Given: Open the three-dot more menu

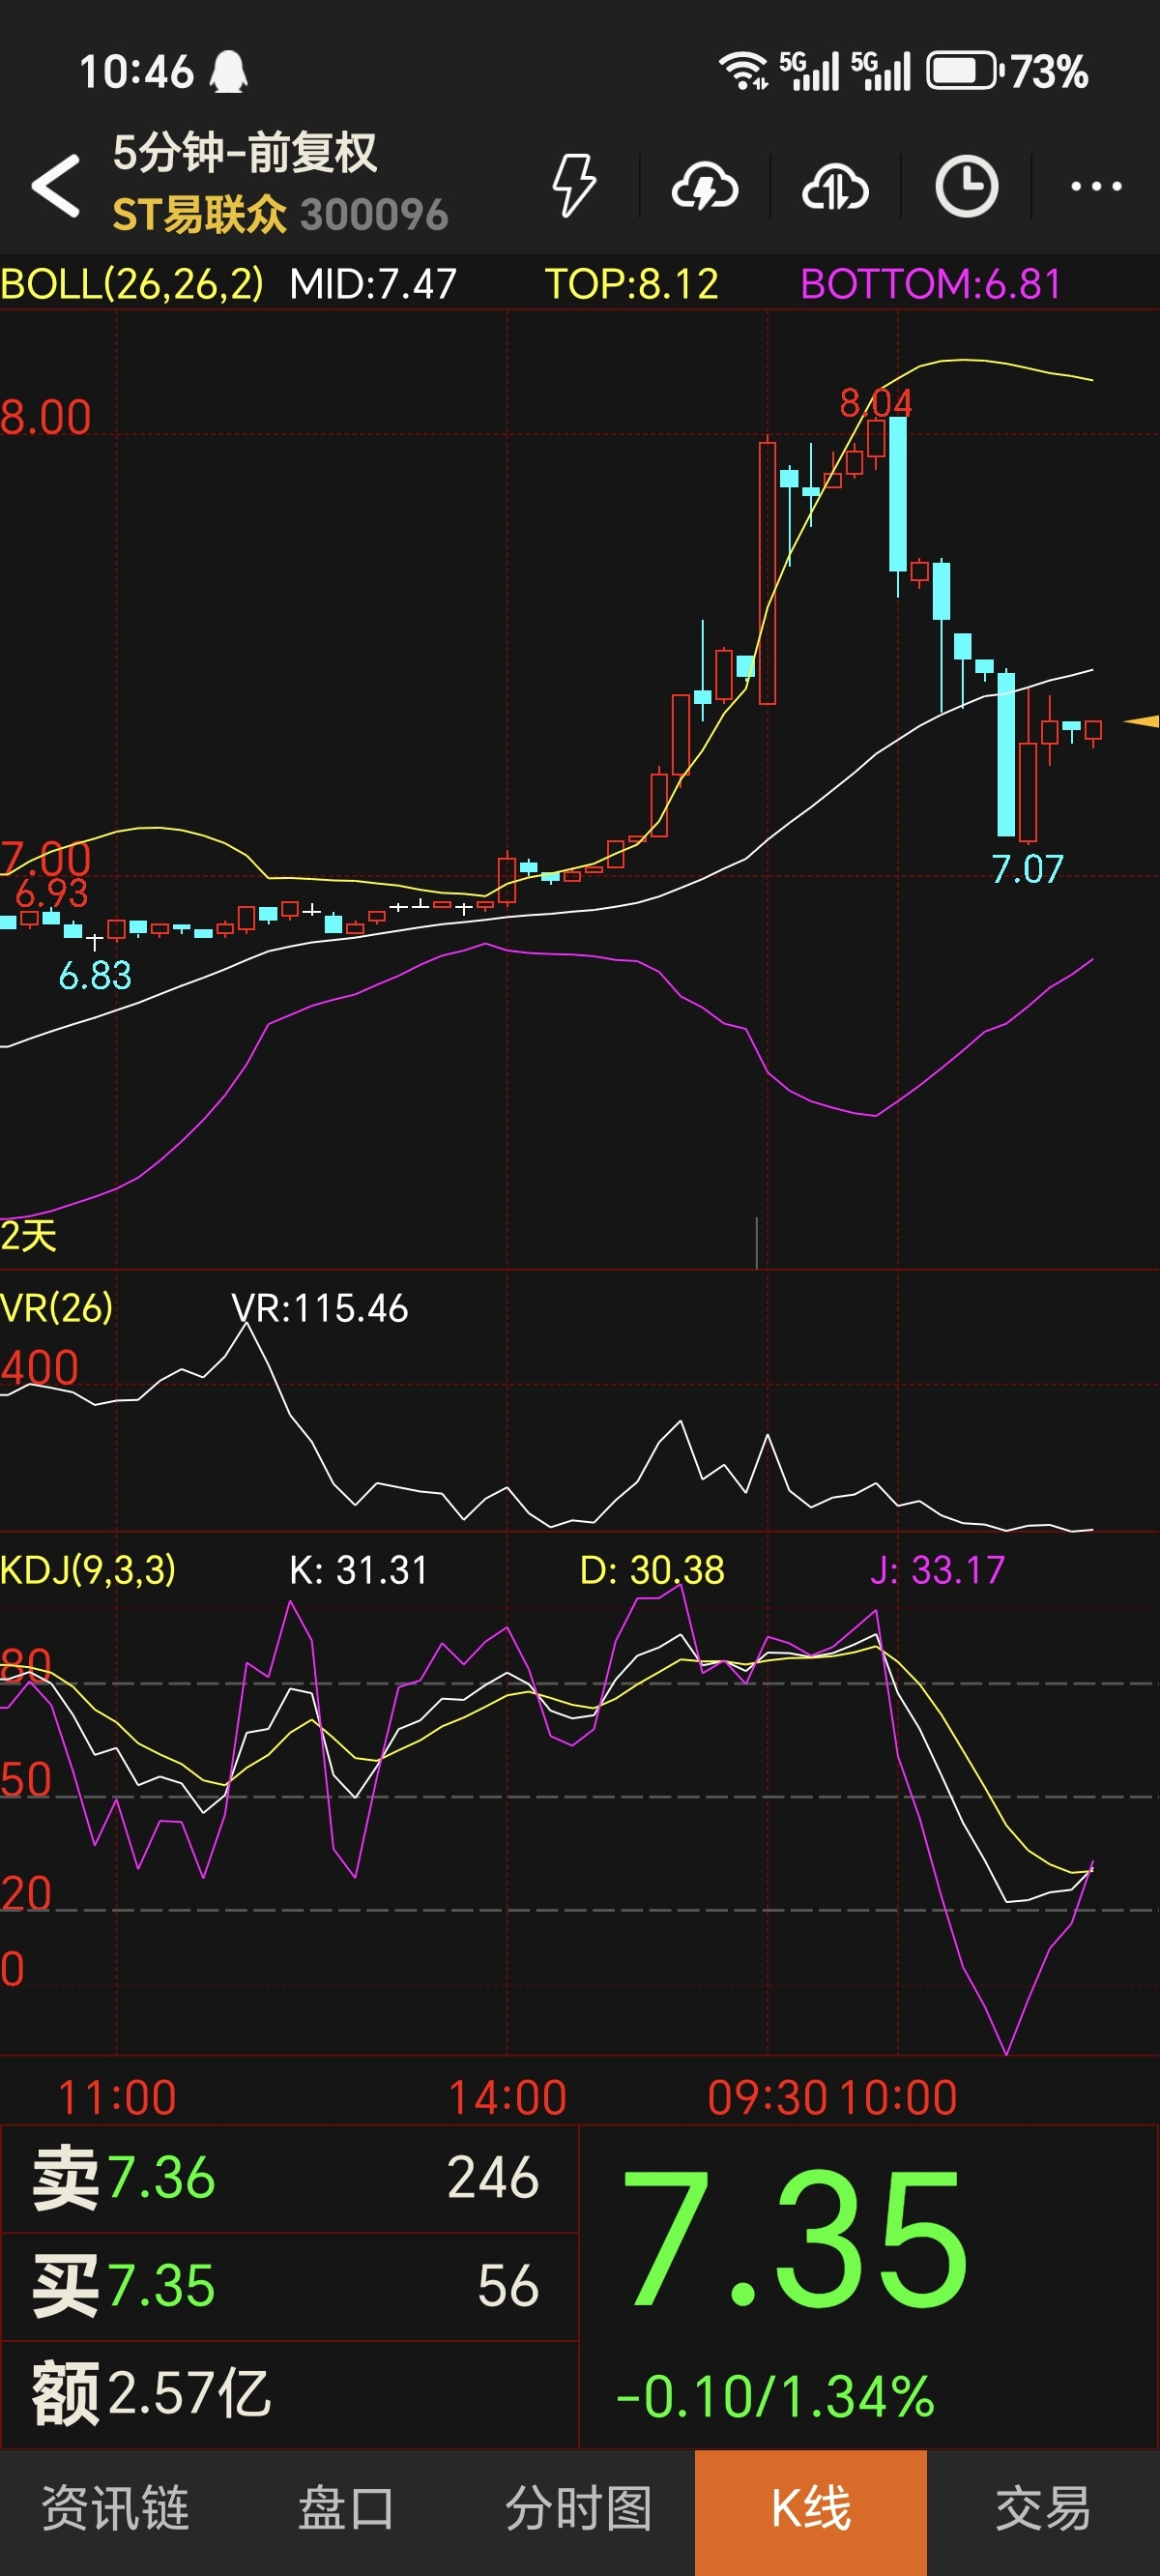Looking at the screenshot, I should point(1096,187).
